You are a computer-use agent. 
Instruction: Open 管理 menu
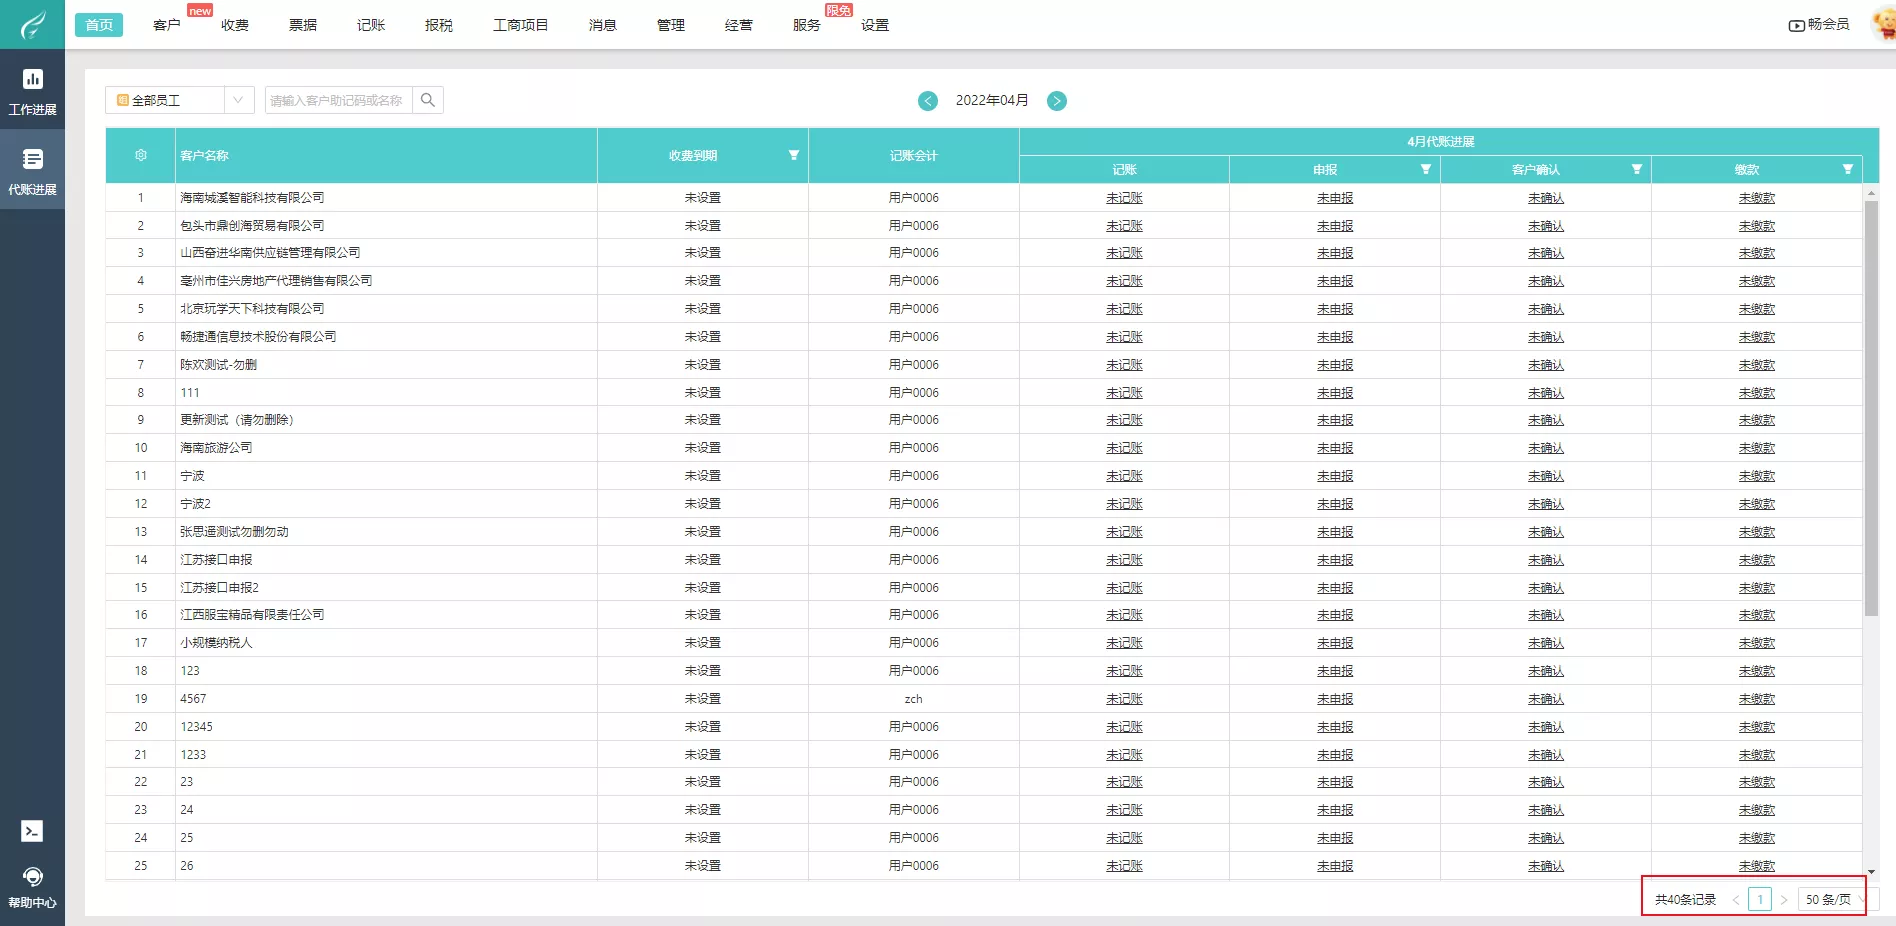click(x=671, y=25)
